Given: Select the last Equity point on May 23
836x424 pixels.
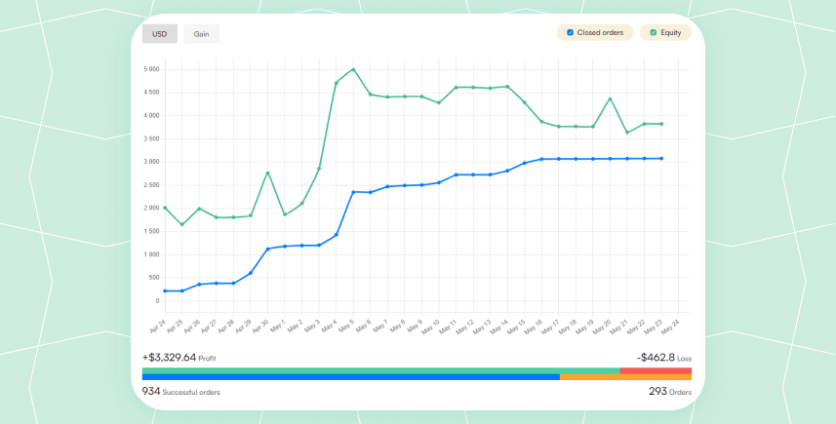Looking at the screenshot, I should pos(661,124).
